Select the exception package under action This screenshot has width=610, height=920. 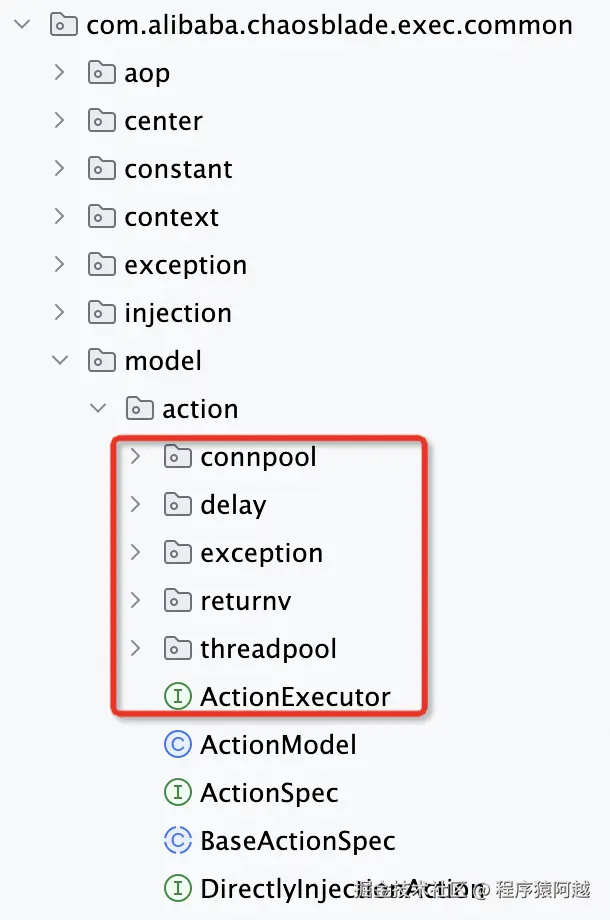tap(261, 553)
